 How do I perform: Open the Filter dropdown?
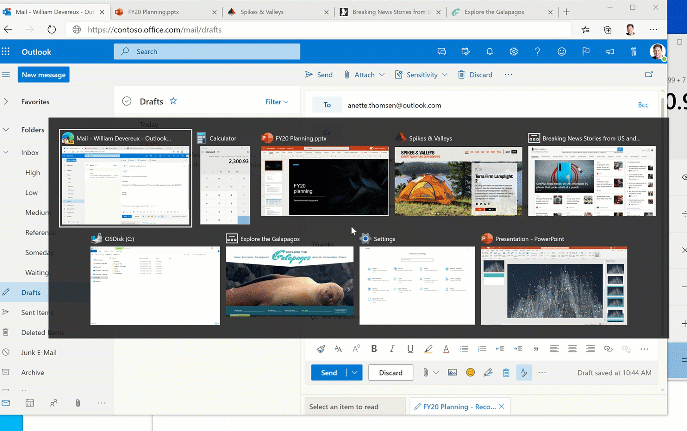(x=277, y=102)
